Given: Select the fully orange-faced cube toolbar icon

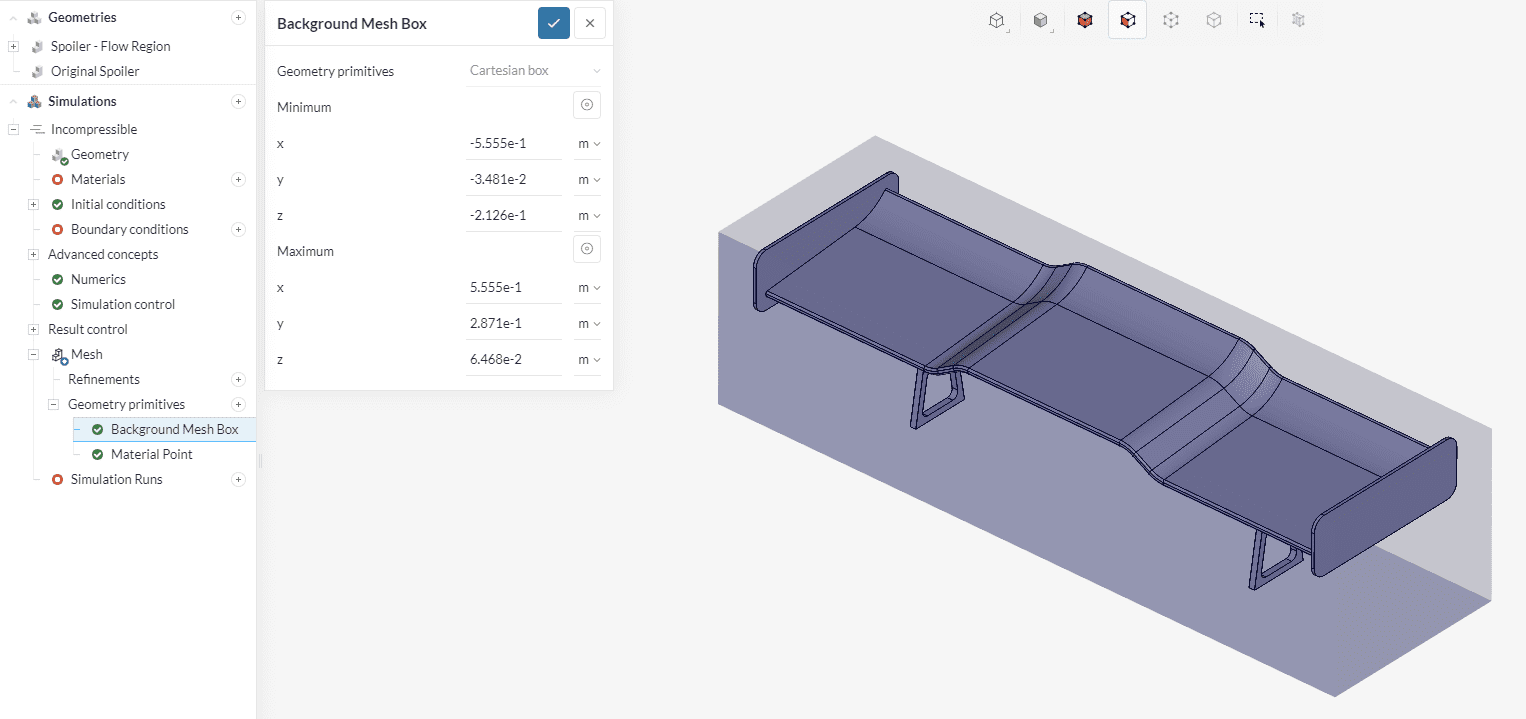Looking at the screenshot, I should point(1085,20).
